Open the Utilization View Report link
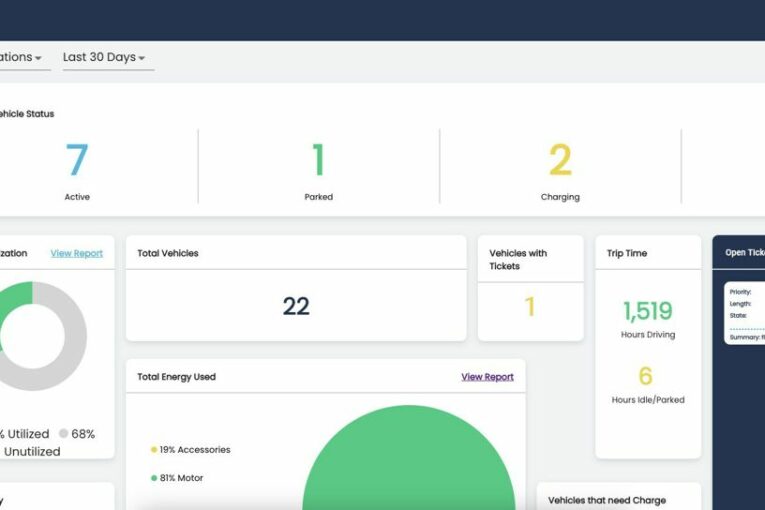This screenshot has width=765, height=510. [x=77, y=253]
